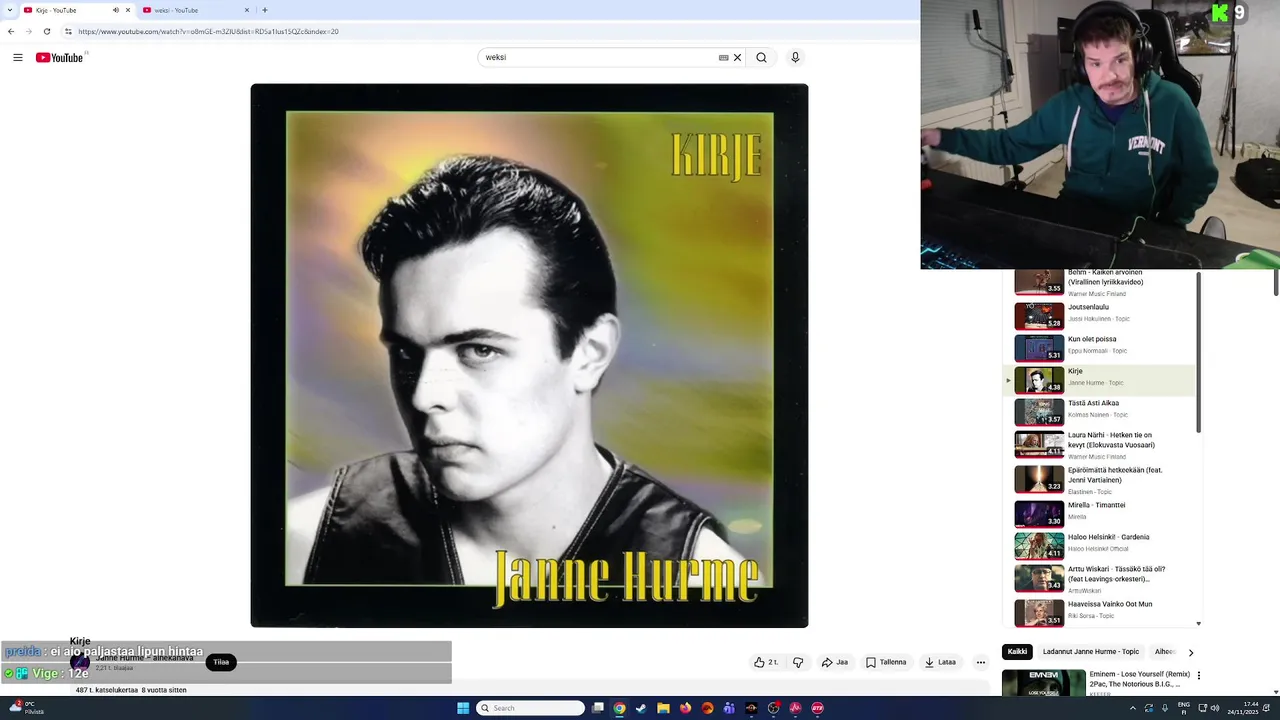
Task: Show hidden system tray icons chevron
Action: pos(1131,708)
